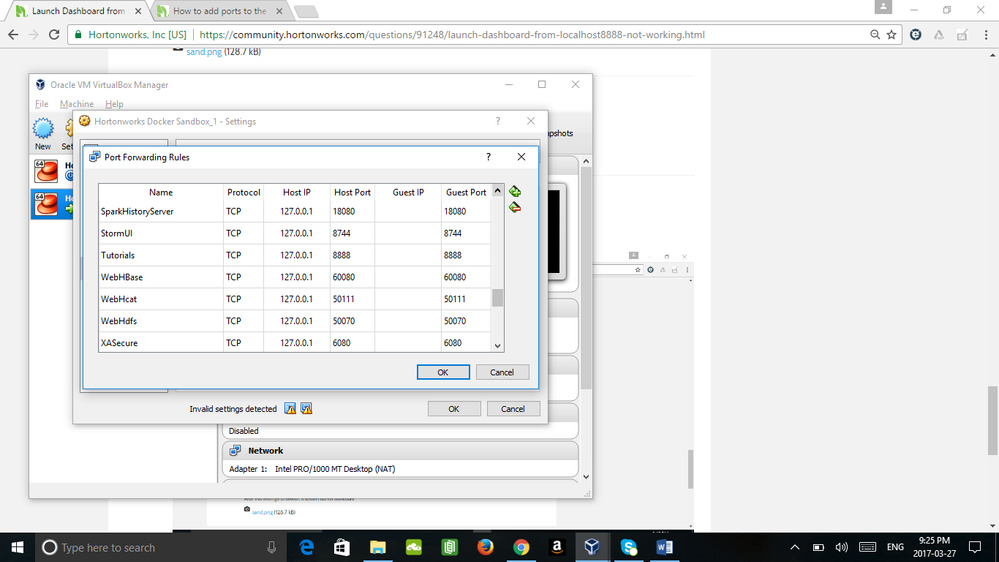The image size is (999, 562).
Task: Cancel the Sandbox Settings dialog
Action: coord(512,409)
